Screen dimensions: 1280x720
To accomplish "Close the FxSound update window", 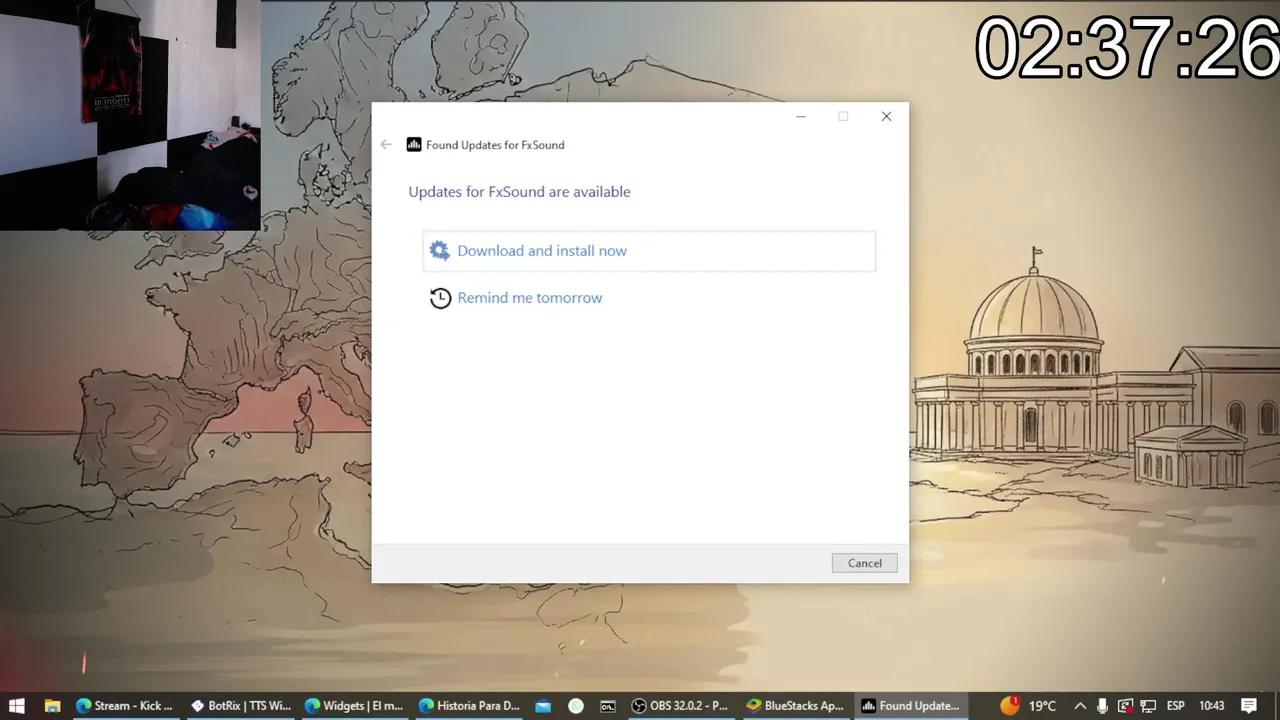I will [x=886, y=117].
